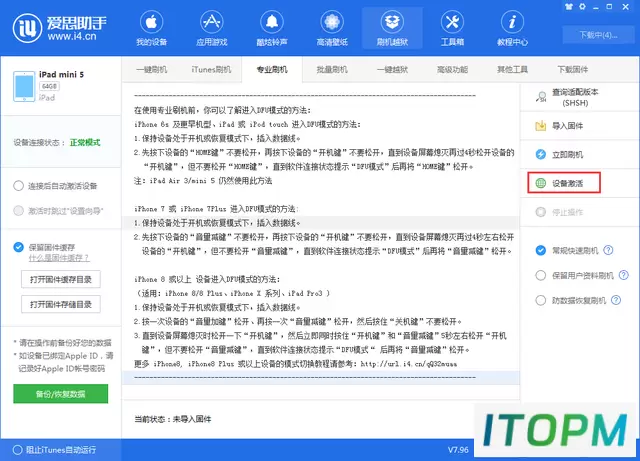Click 当前状态:未导入固件 status line
Image resolution: width=640 pixels, height=461 pixels.
[173, 419]
